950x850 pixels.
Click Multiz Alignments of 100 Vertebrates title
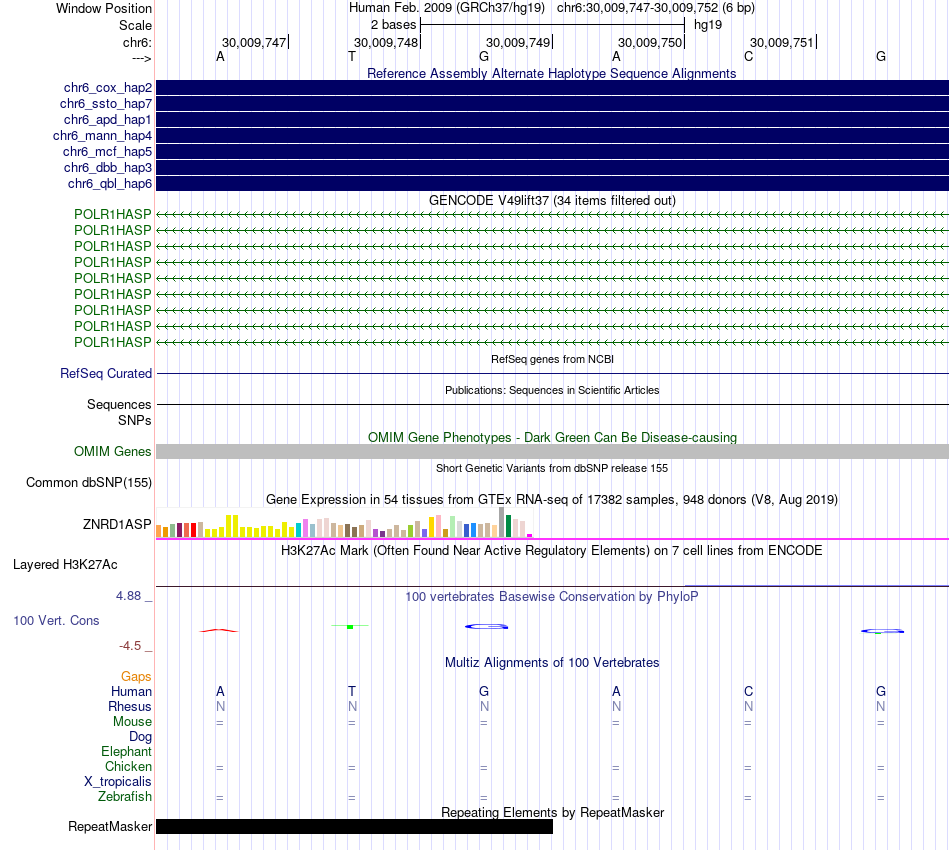tap(552, 663)
